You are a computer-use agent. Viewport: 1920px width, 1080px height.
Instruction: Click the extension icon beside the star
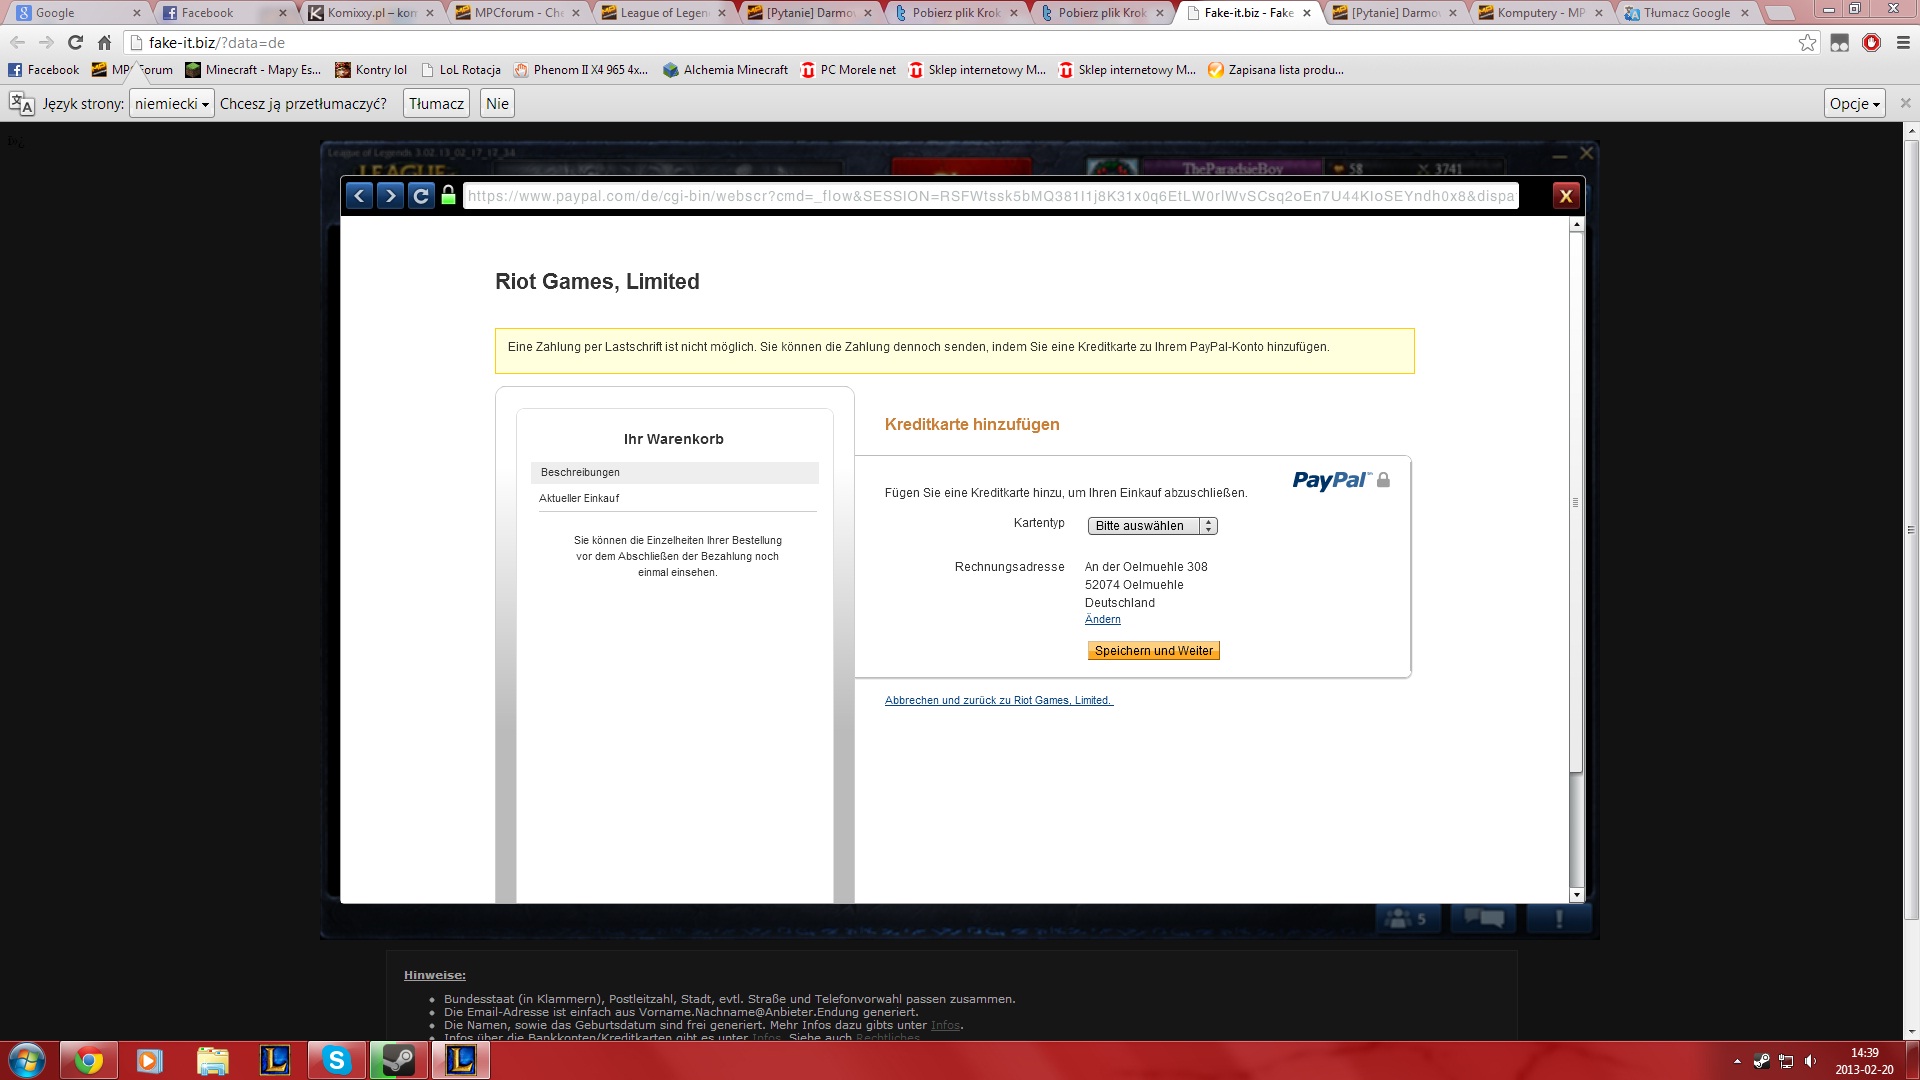tap(1839, 43)
